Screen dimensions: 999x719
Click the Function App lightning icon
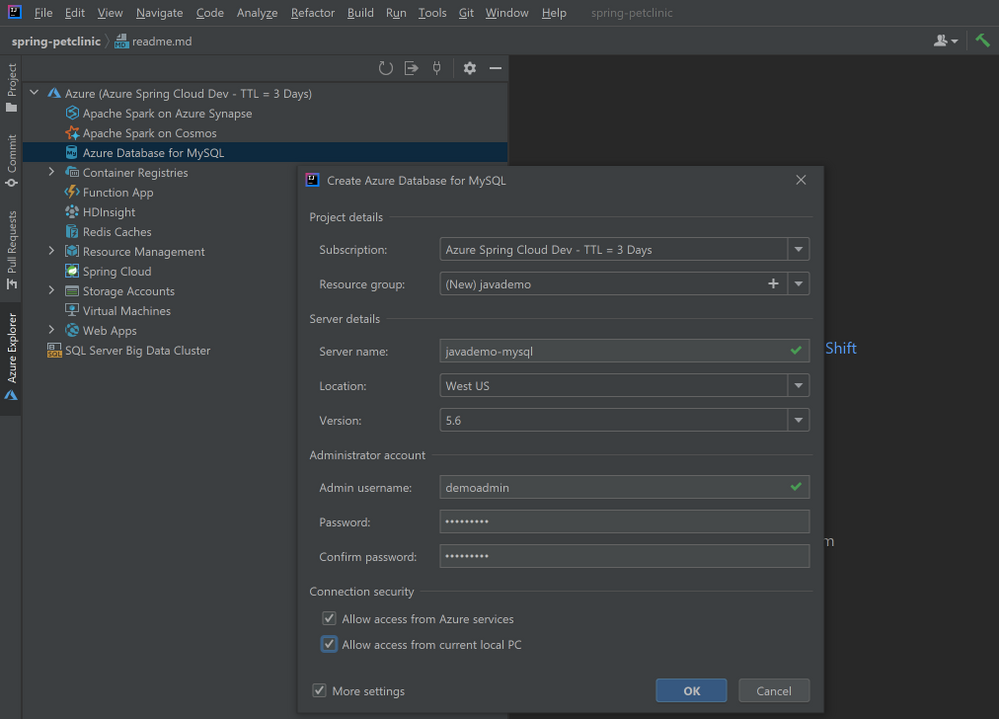72,192
